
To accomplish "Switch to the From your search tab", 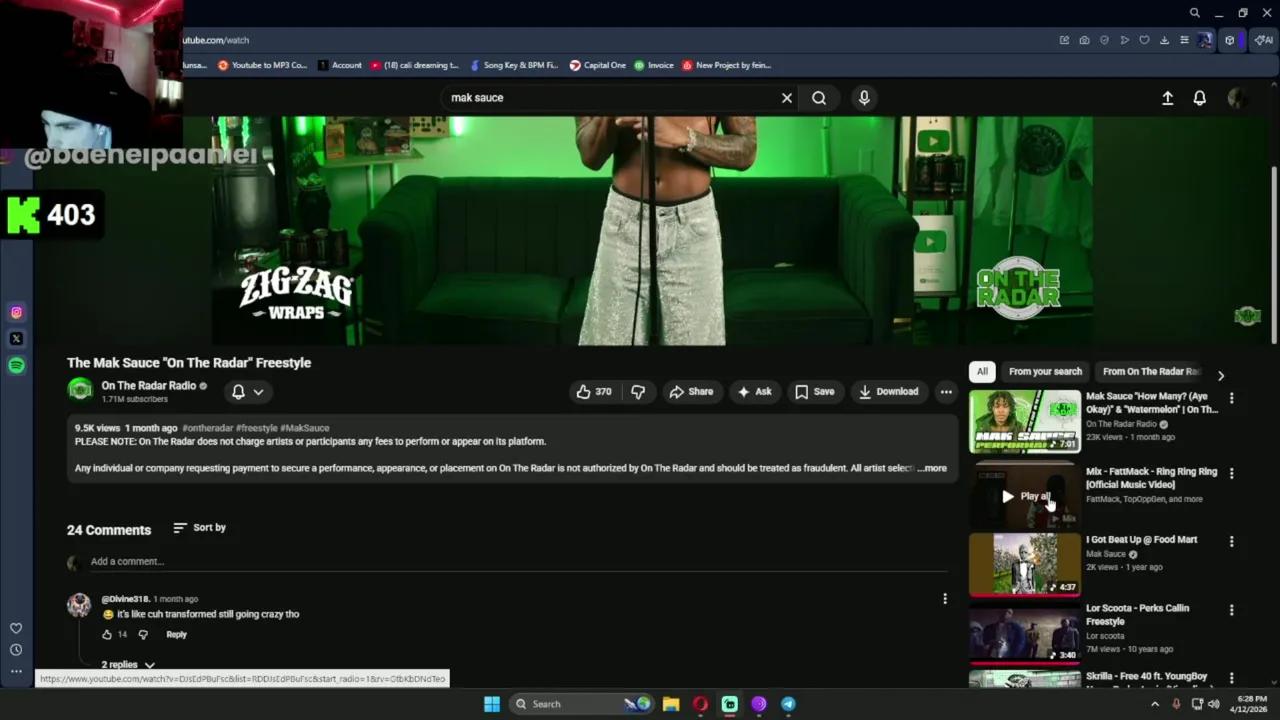I will click(x=1045, y=371).
